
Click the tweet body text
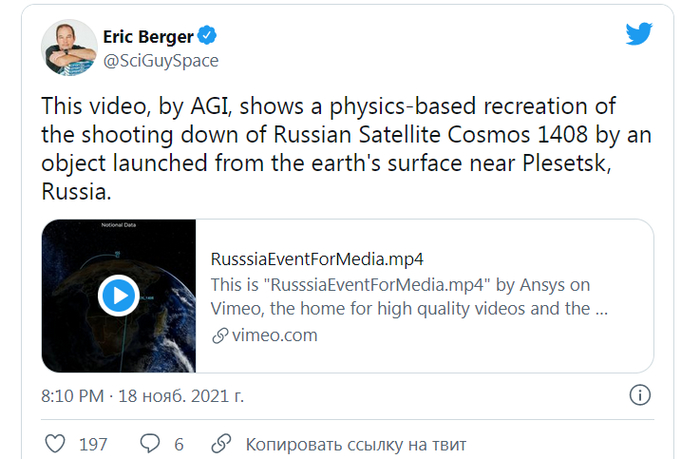(346, 149)
